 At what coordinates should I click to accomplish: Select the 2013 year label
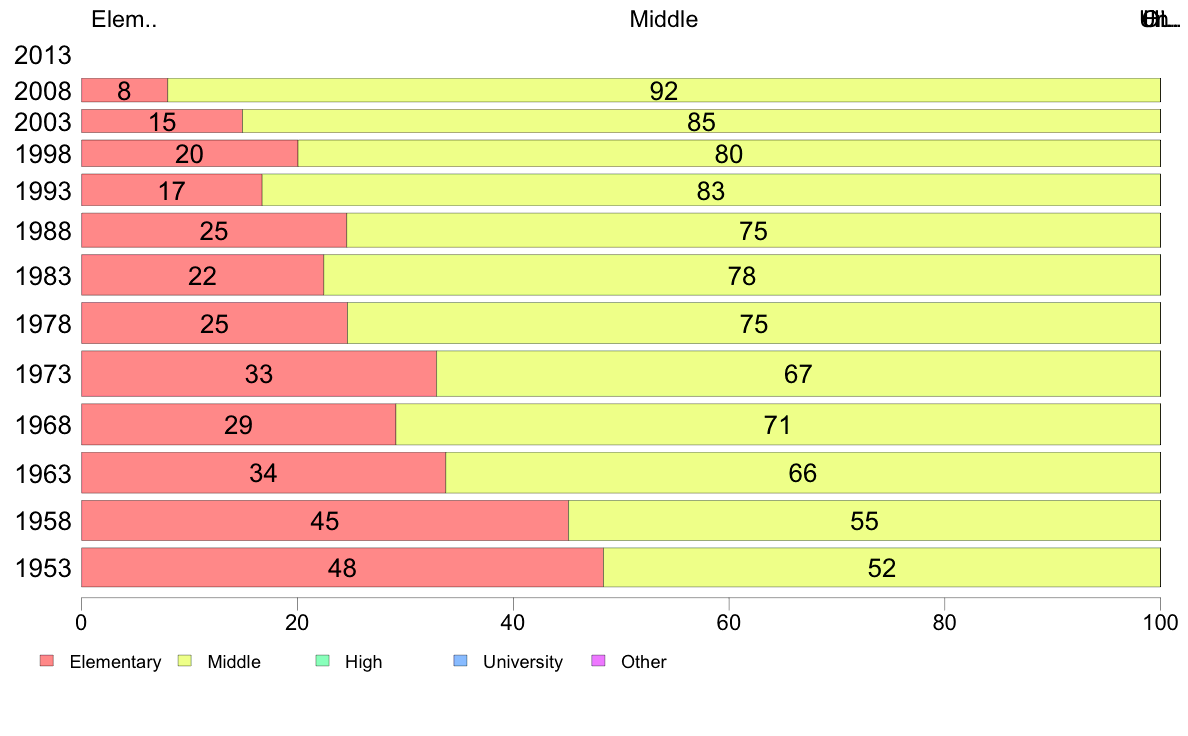(x=42, y=55)
